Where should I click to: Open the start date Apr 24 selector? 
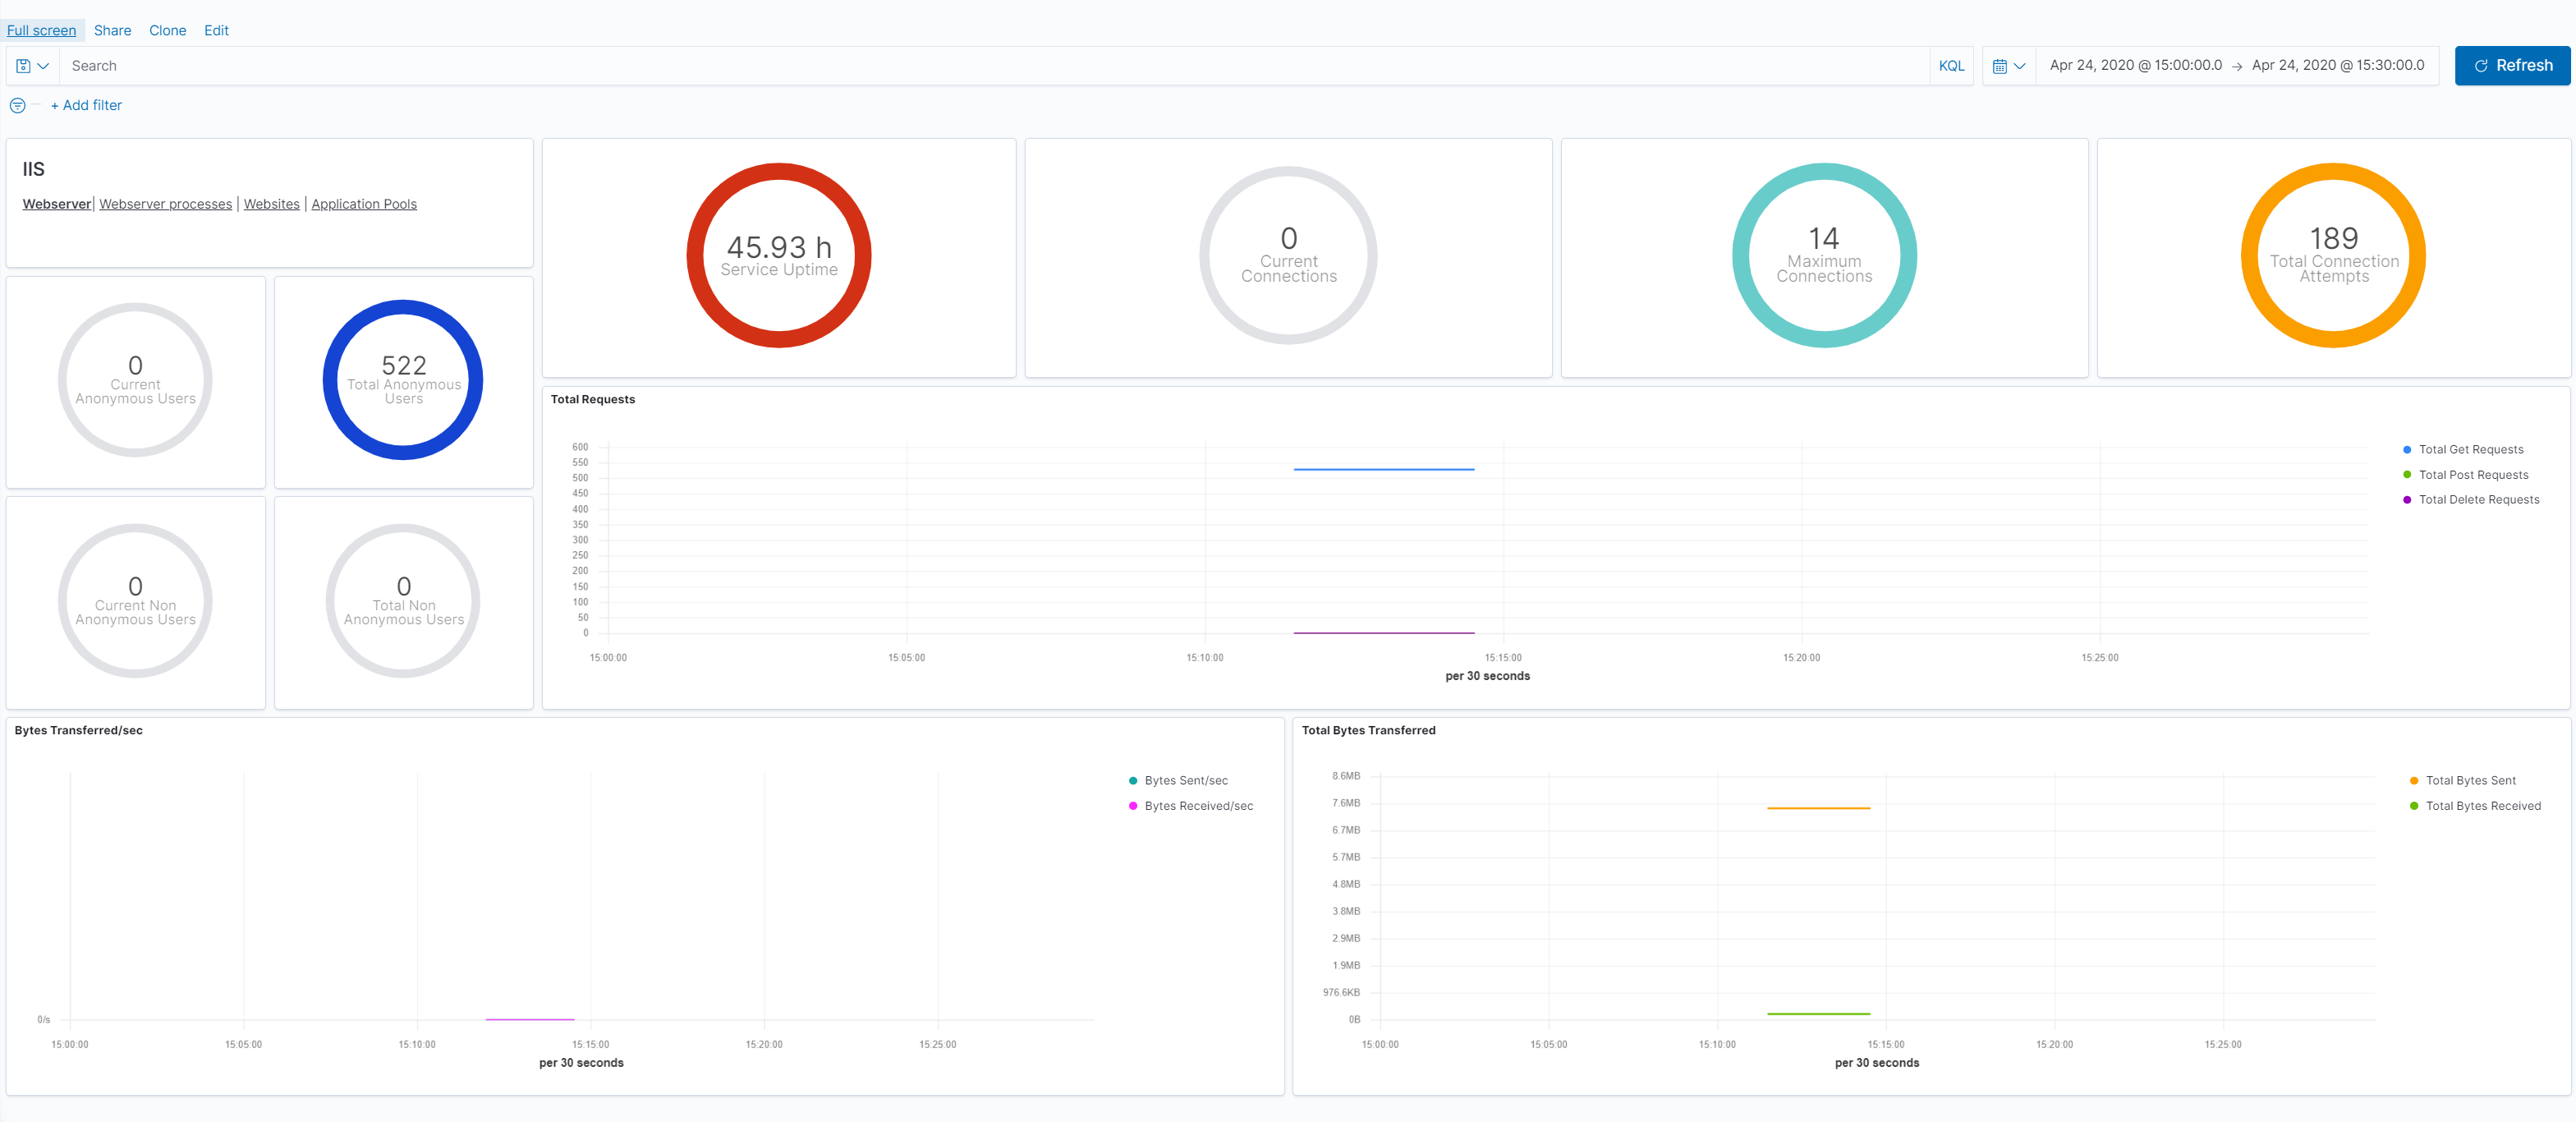pyautogui.click(x=2134, y=65)
